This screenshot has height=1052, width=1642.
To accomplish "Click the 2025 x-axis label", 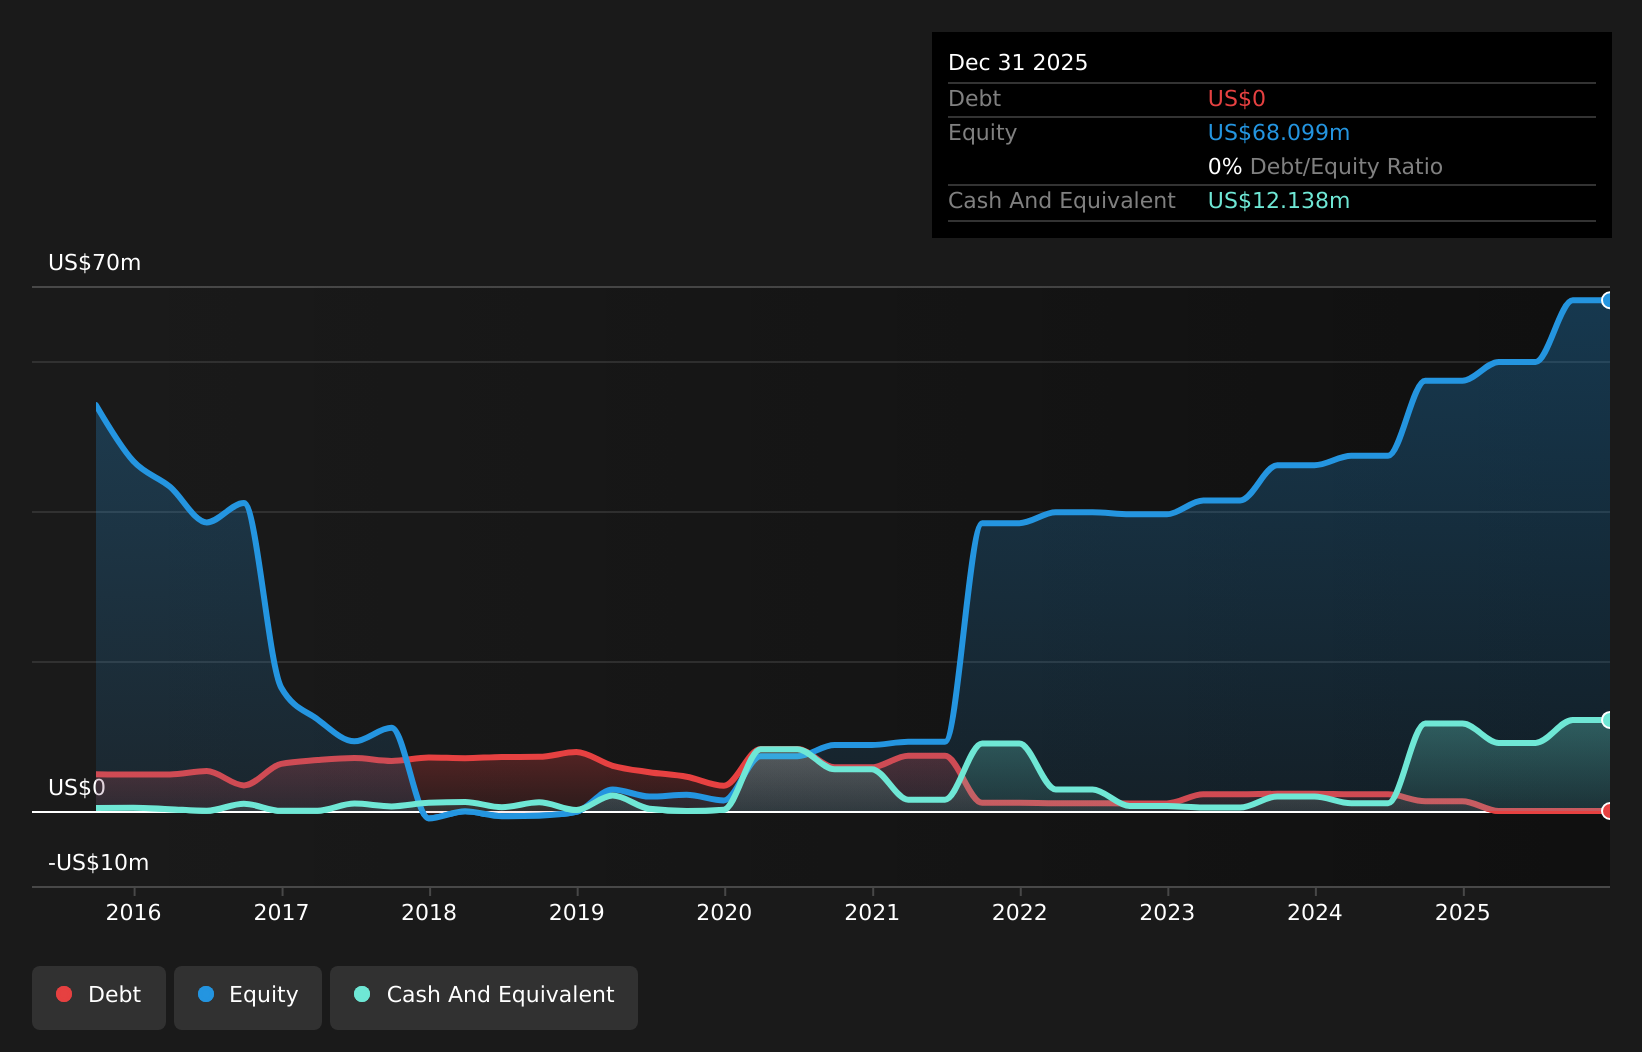I will 1463,912.
